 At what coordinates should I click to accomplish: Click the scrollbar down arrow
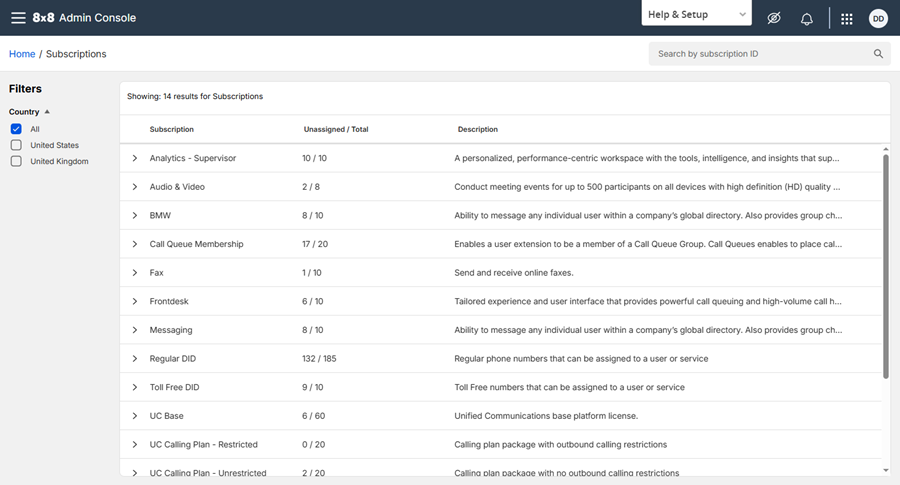coord(886,470)
